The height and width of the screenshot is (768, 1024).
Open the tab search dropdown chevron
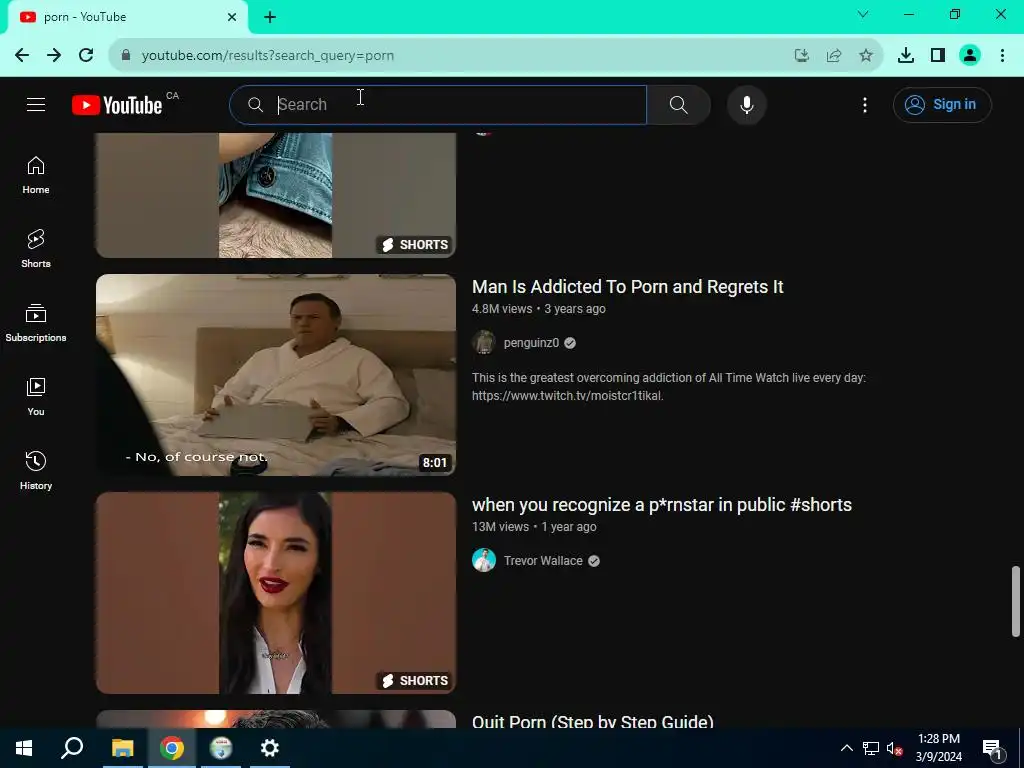863,14
